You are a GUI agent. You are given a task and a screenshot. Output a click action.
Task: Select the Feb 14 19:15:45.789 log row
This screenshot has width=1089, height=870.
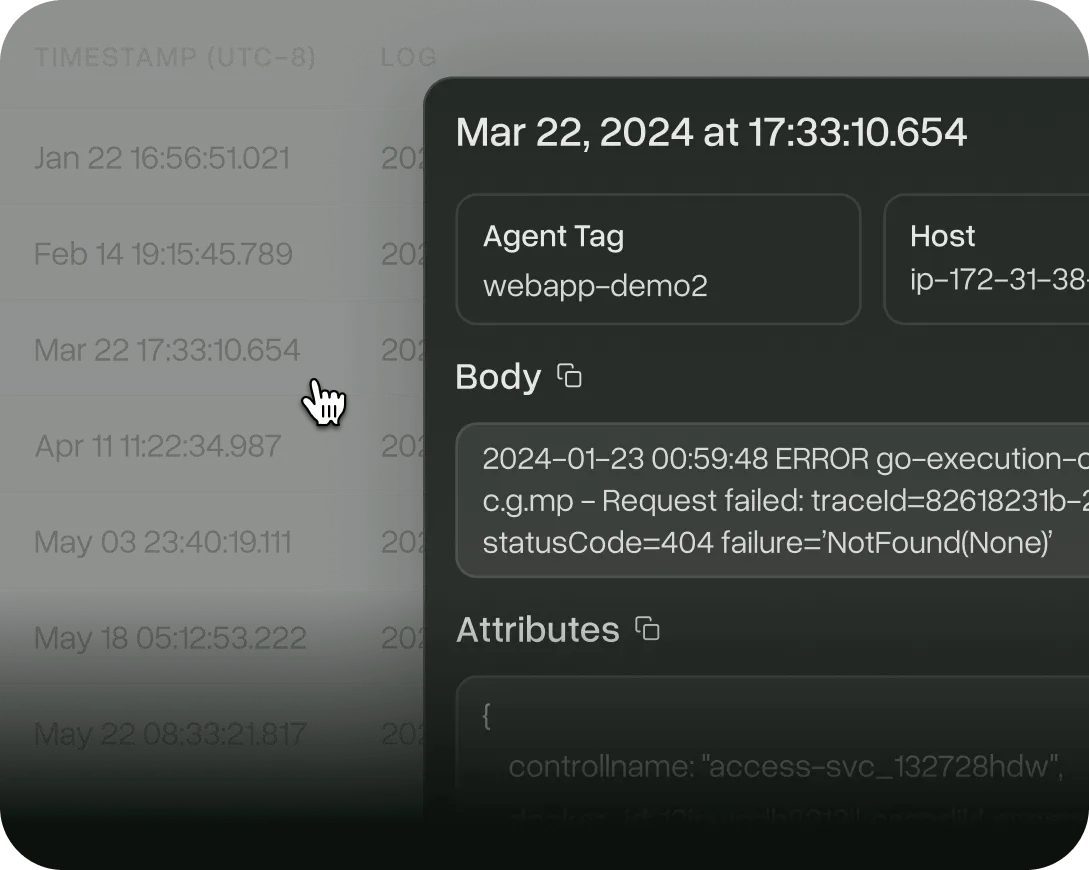[x=163, y=254]
